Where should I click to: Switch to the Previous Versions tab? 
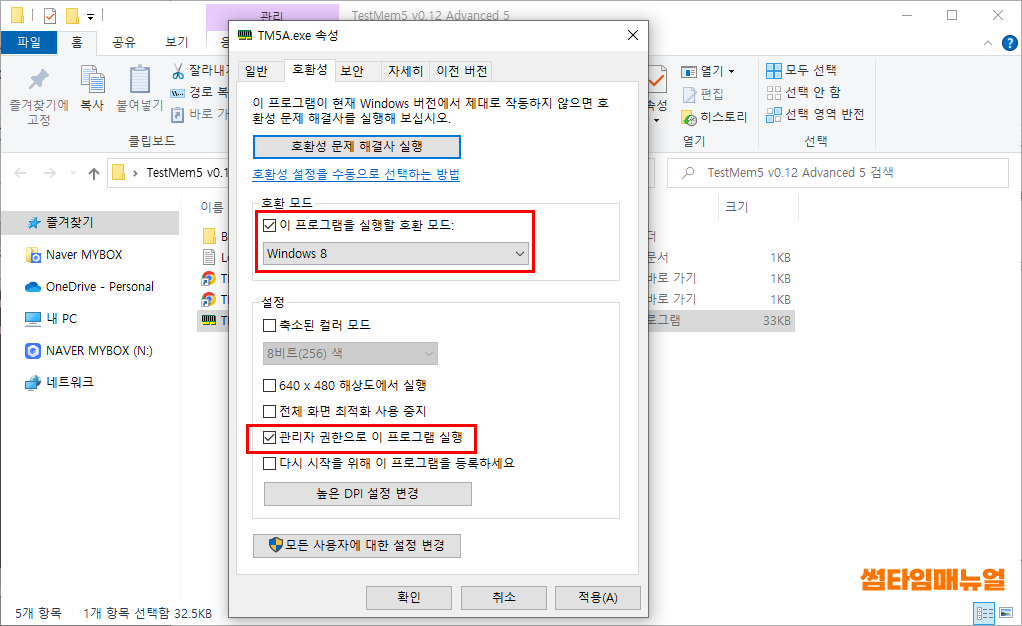point(461,71)
